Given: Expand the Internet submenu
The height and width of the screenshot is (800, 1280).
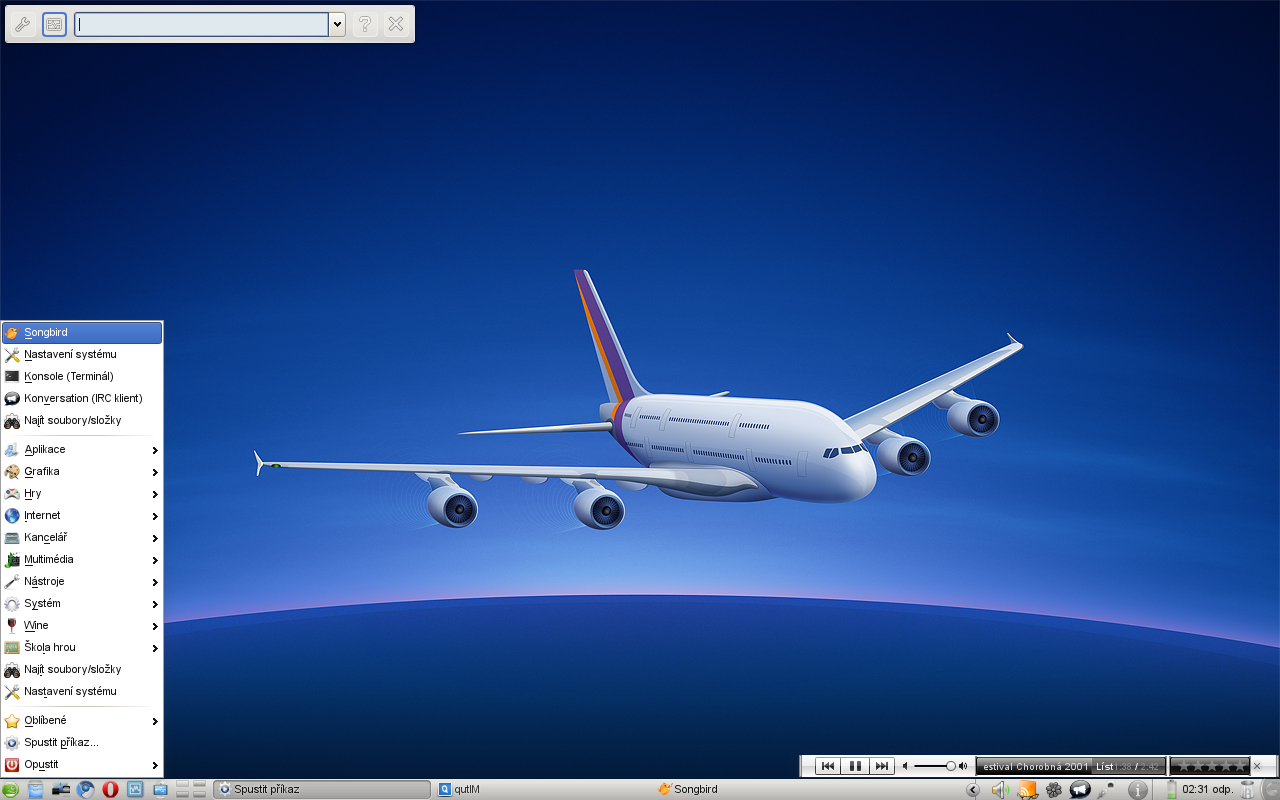Looking at the screenshot, I should pyautogui.click(x=82, y=515).
